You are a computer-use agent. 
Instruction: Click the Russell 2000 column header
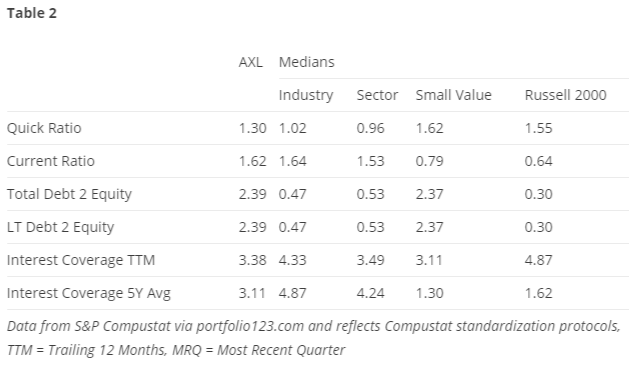[x=565, y=95]
